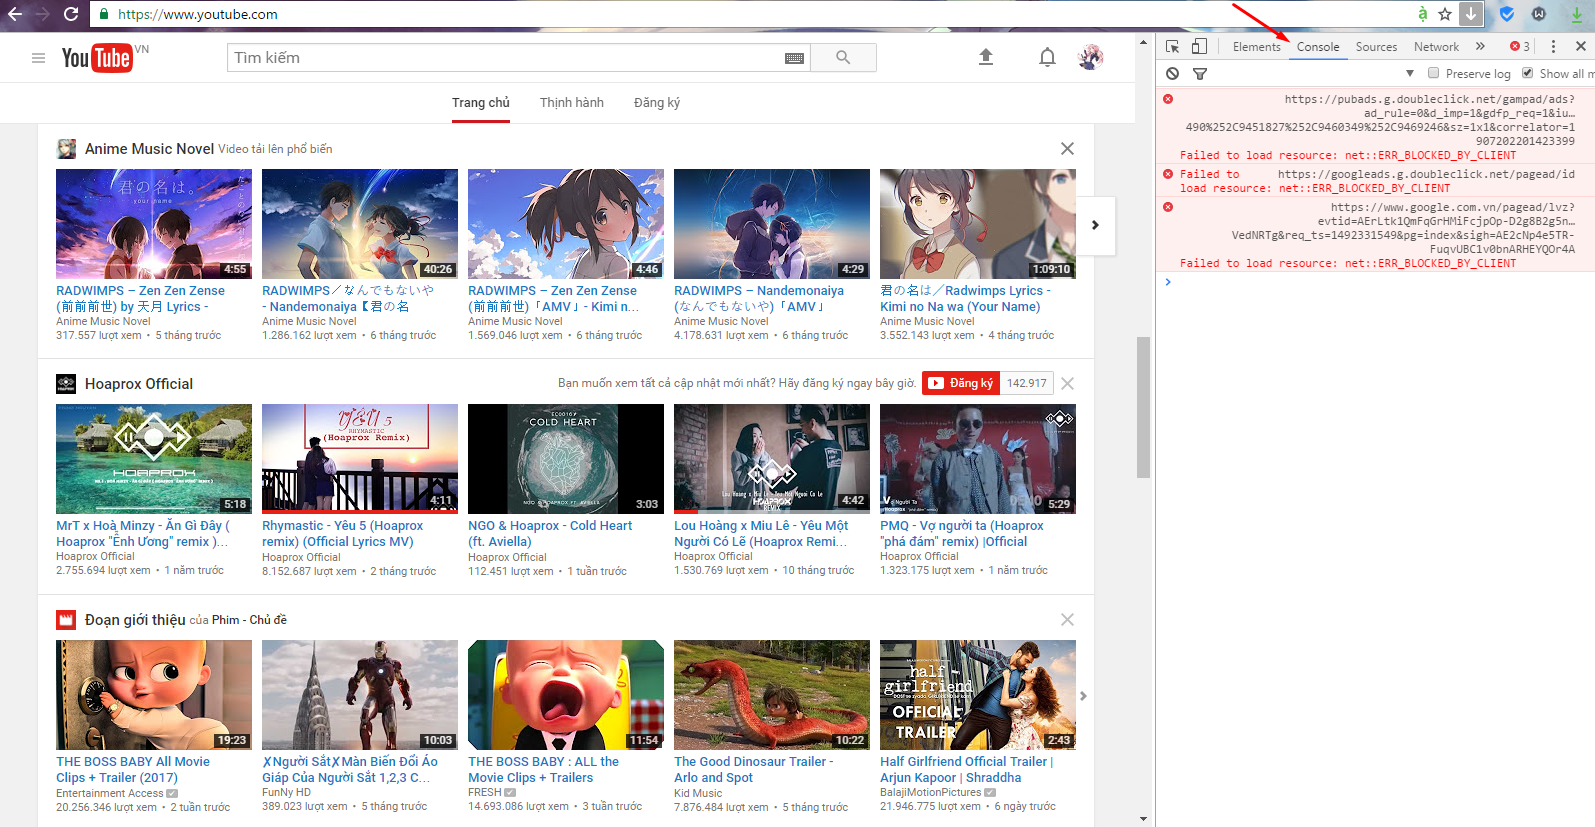Screen dimensions: 1595x827
Task: Dismiss the Anime Music Novel shelf
Action: click(x=1067, y=148)
